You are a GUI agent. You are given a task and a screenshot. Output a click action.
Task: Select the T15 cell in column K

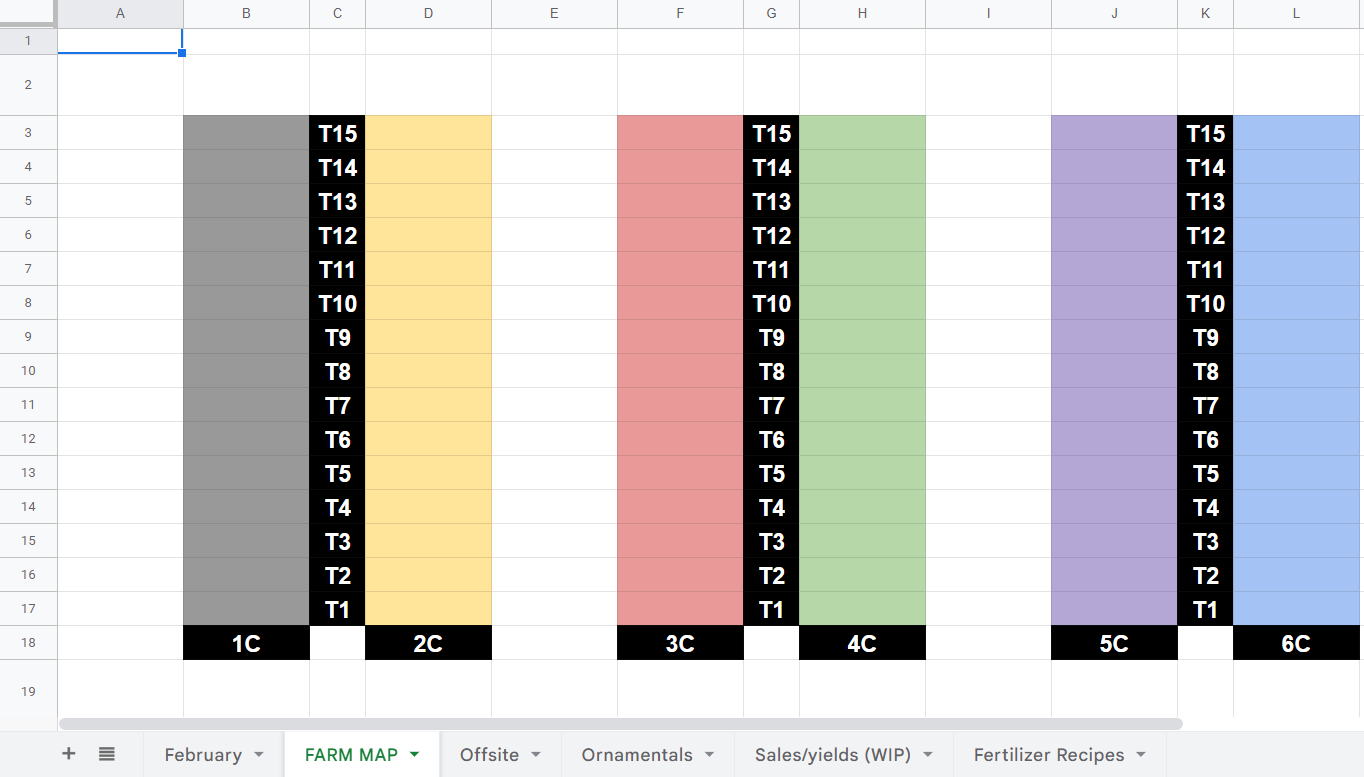[1205, 133]
